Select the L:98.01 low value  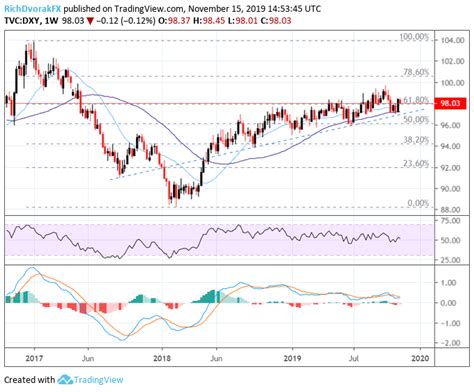tap(242, 21)
